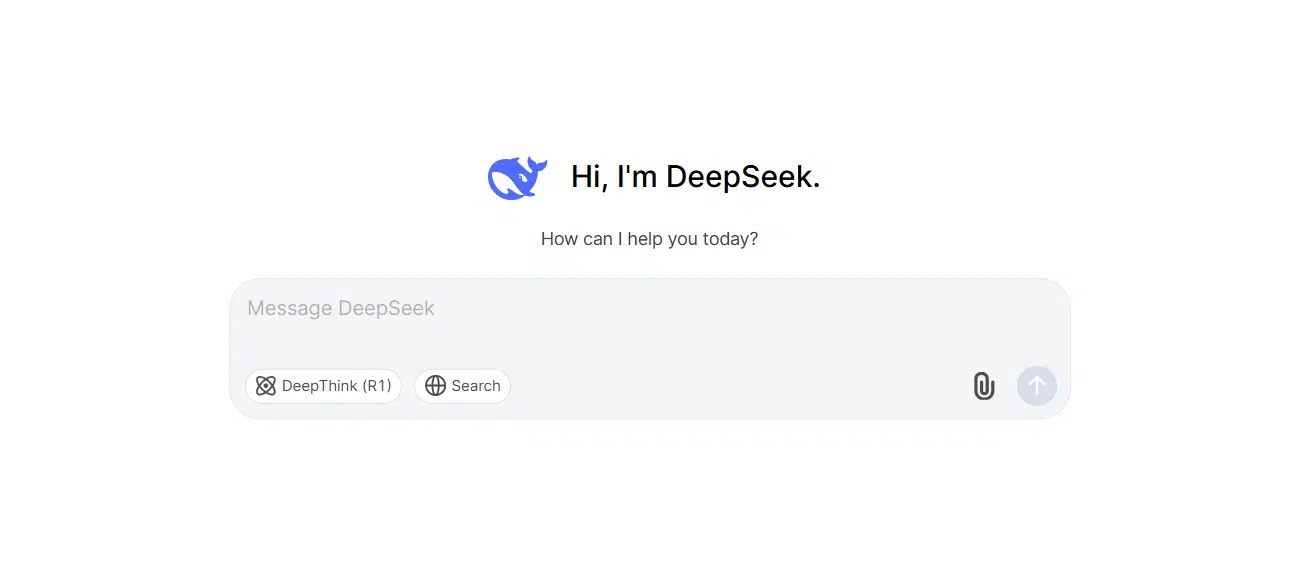The height and width of the screenshot is (586, 1312).
Task: Select the upward arrow send icon
Action: point(1037,386)
